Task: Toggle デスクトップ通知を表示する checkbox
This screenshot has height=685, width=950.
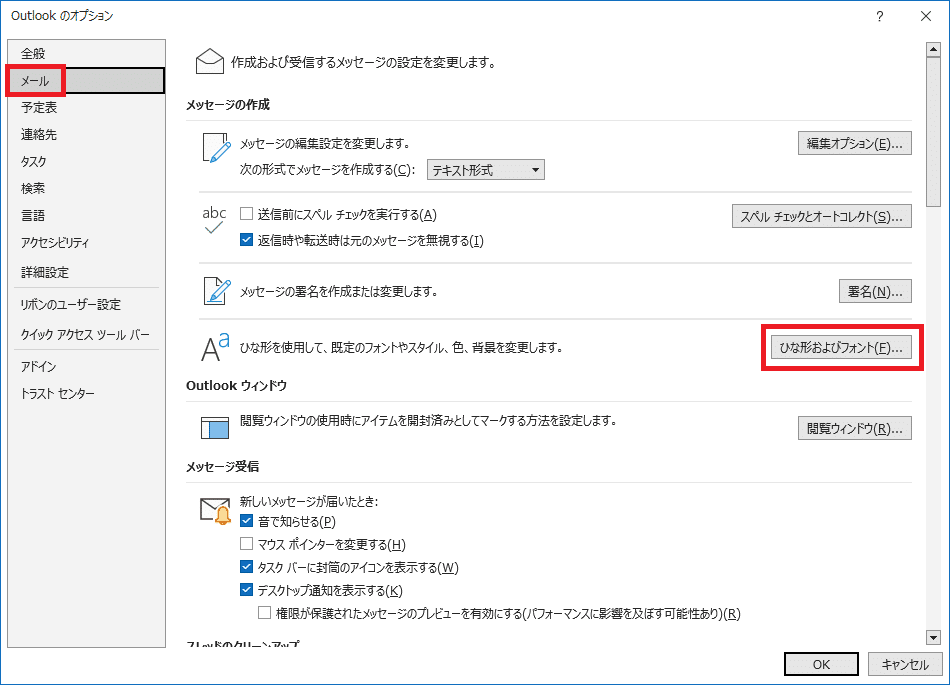Action: coord(247,589)
